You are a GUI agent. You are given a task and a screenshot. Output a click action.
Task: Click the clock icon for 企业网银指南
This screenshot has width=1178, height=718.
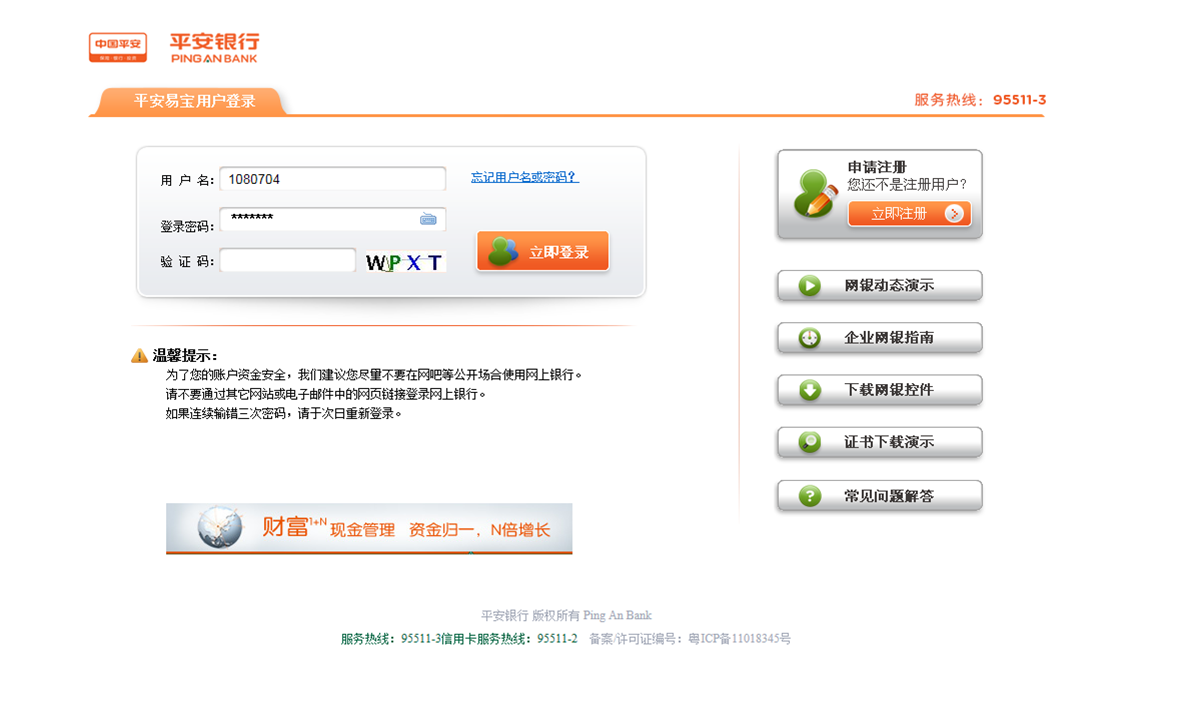tap(809, 338)
